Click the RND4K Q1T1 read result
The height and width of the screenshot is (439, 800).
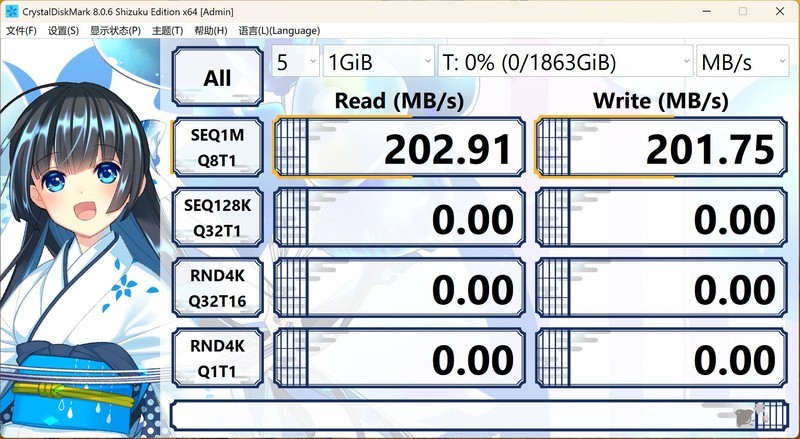399,358
